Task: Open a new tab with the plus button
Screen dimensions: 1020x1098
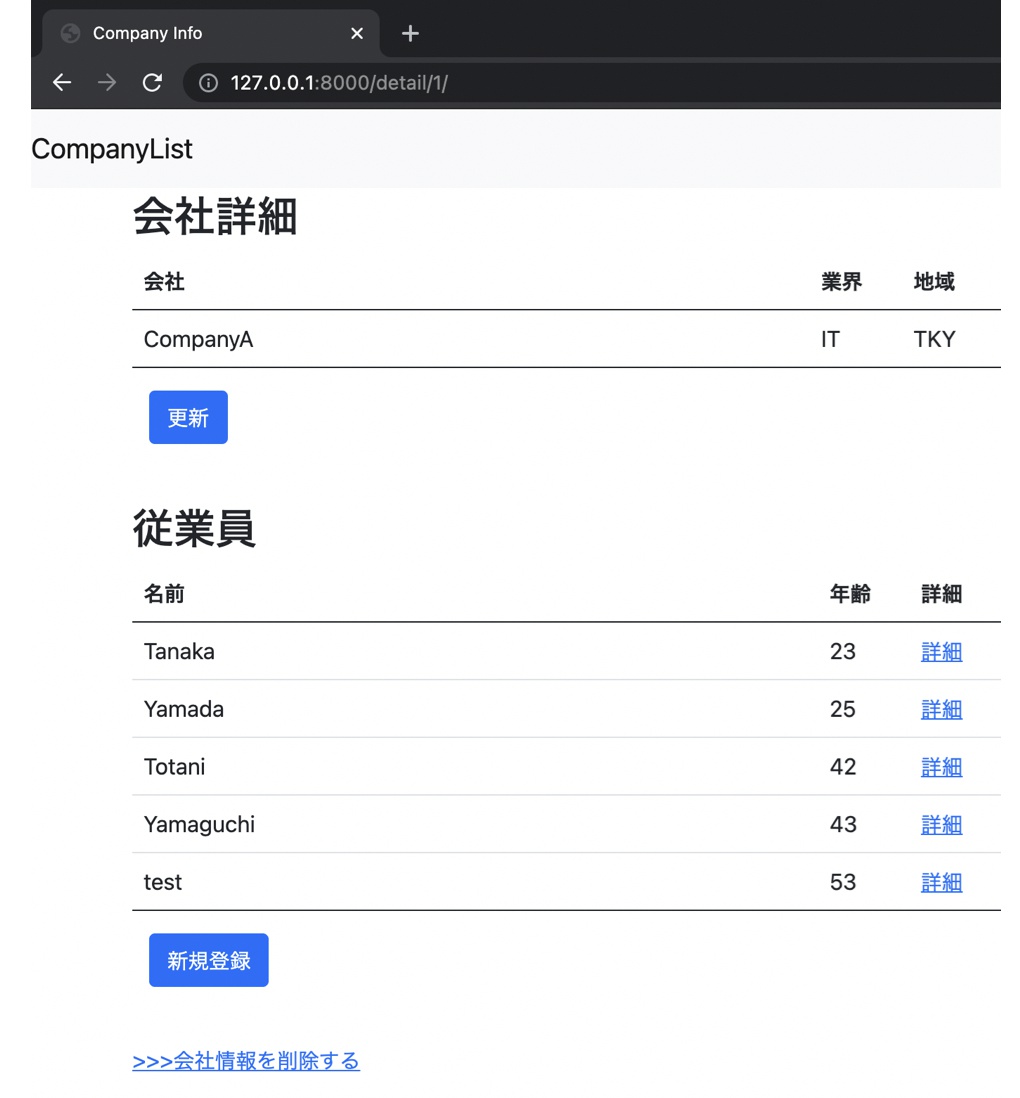Action: (x=410, y=33)
